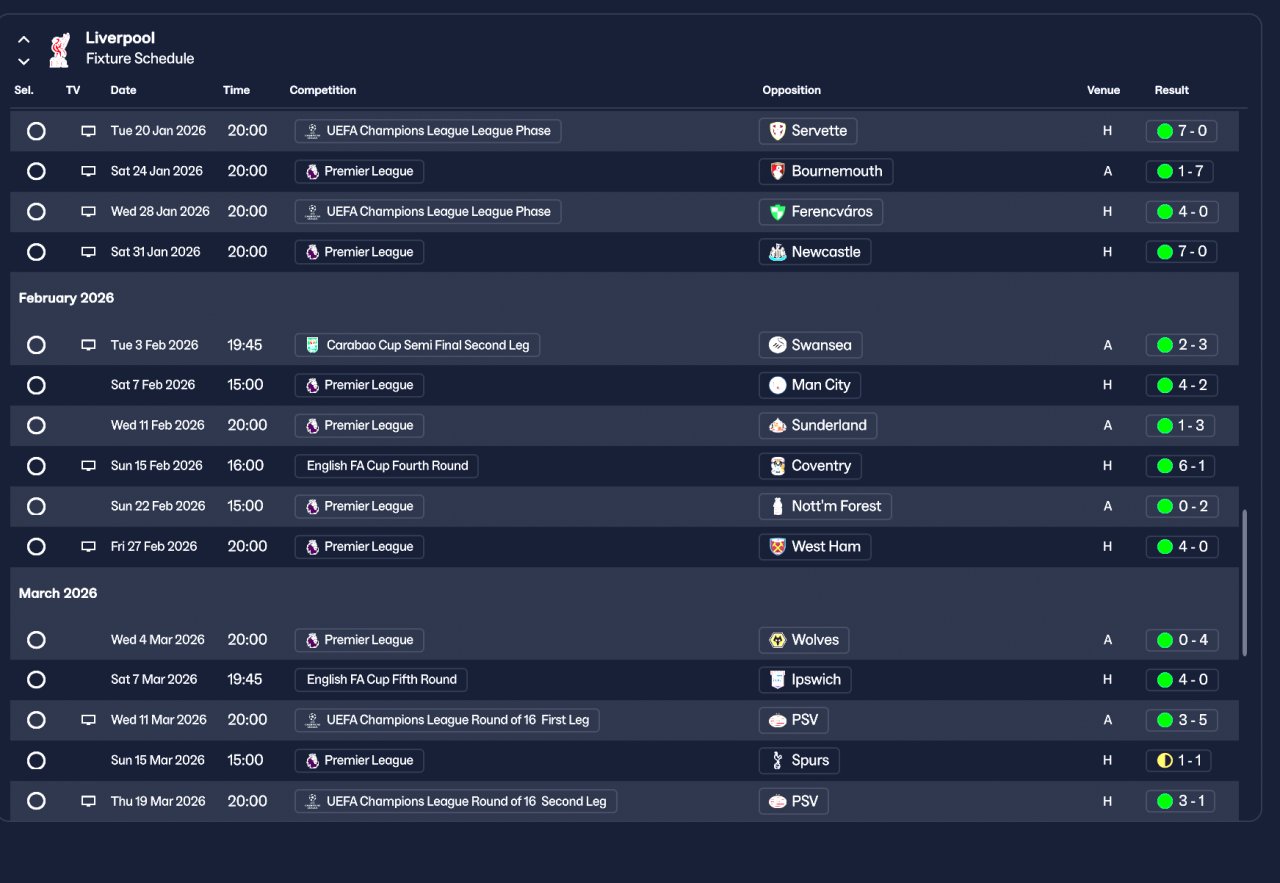The image size is (1280, 883).
Task: Click the TV icon on the Swansea row
Action: pyautogui.click(x=88, y=345)
